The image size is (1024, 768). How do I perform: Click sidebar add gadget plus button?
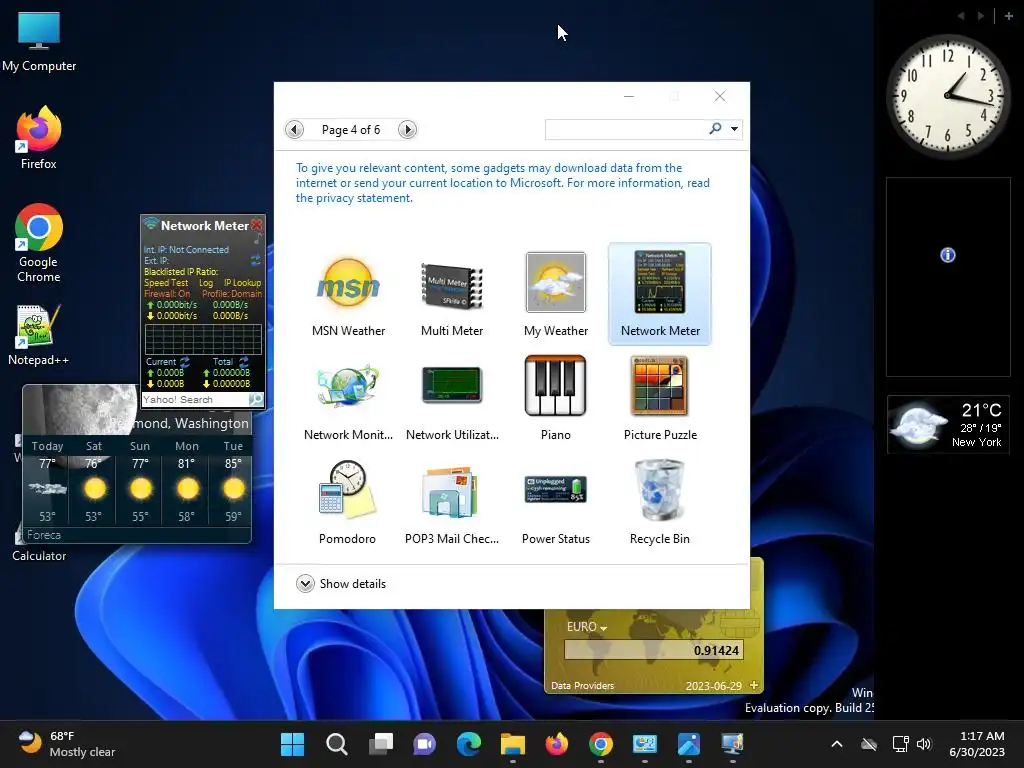(1009, 16)
